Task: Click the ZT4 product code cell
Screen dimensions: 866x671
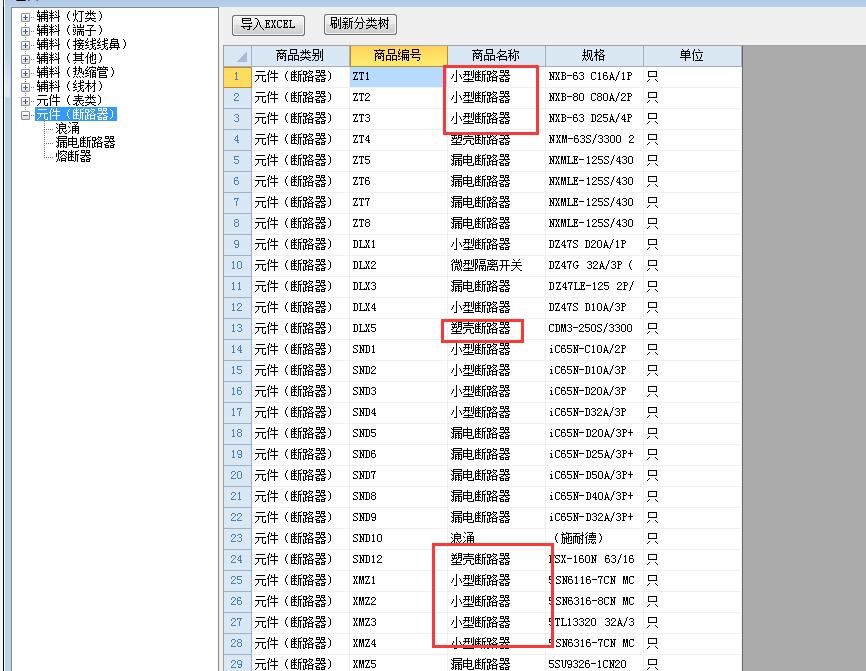Action: (398, 139)
